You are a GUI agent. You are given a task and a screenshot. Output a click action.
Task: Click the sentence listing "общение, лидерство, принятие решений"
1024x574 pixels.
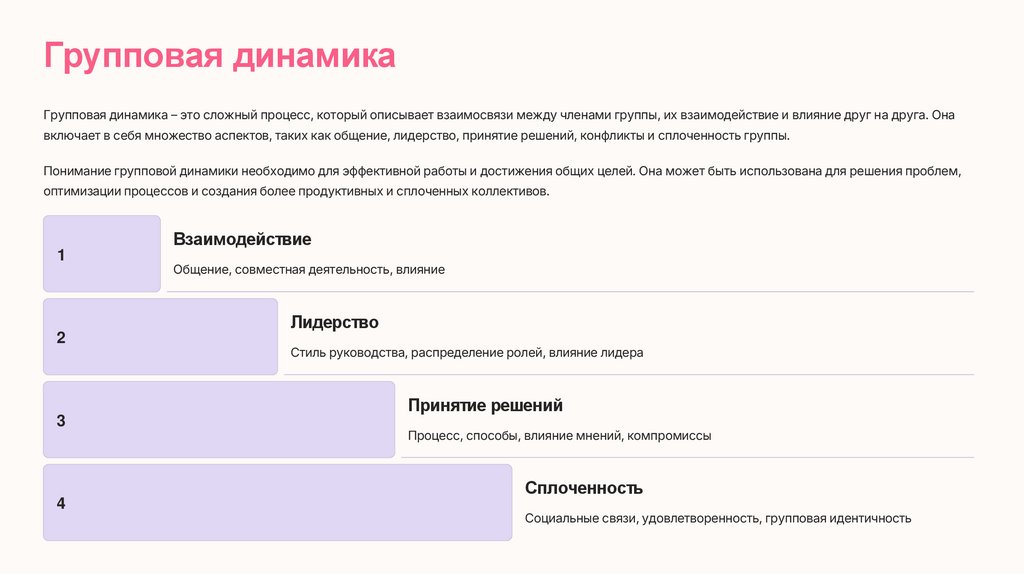(x=416, y=135)
